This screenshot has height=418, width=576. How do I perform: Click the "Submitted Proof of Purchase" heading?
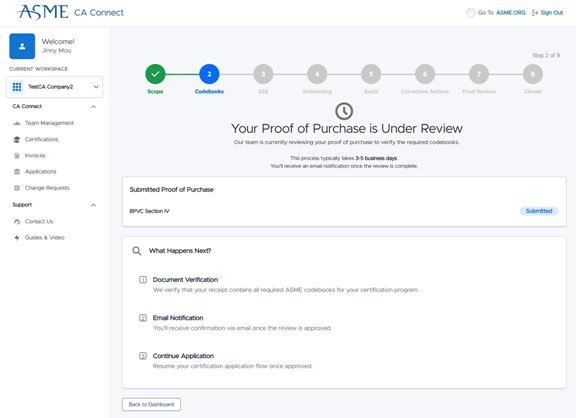[x=171, y=190]
